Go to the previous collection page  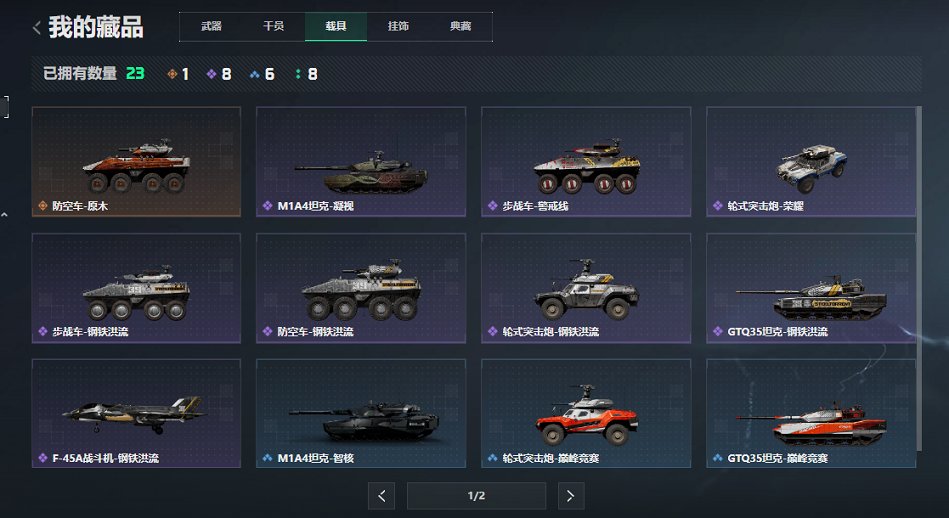coord(381,496)
